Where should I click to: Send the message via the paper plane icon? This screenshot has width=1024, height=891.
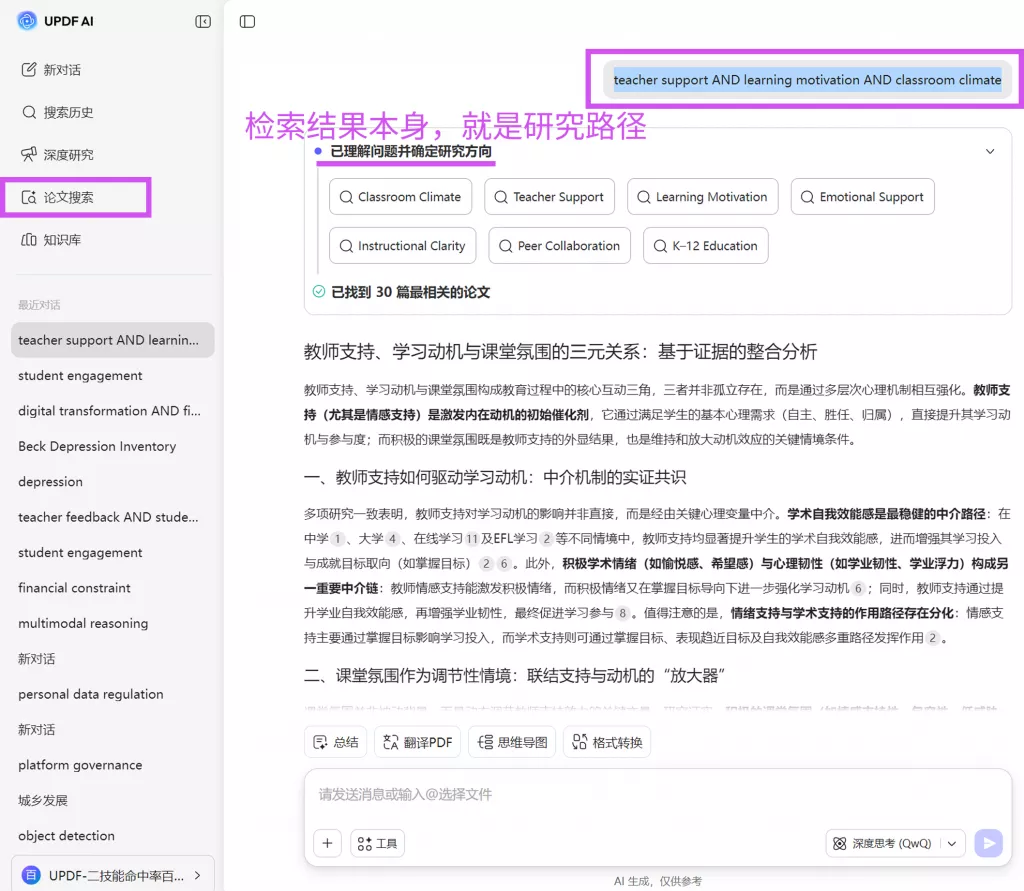coord(989,843)
